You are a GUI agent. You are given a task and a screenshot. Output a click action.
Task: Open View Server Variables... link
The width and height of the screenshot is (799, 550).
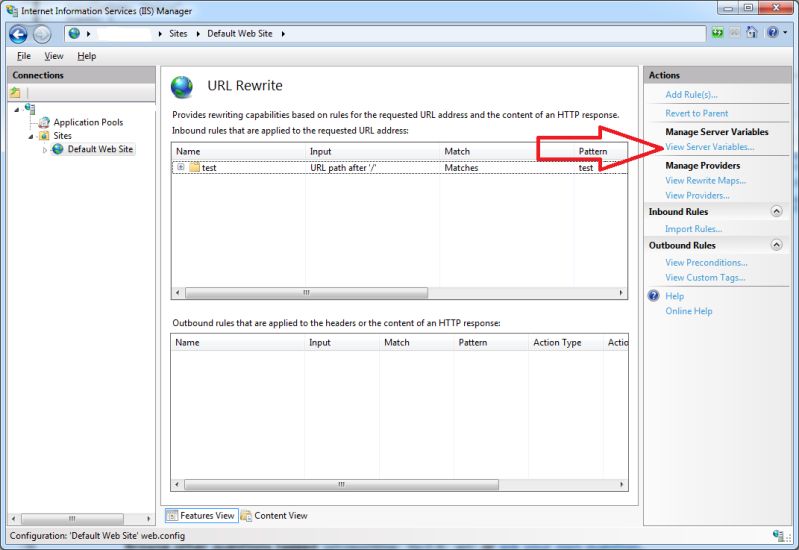[x=709, y=147]
